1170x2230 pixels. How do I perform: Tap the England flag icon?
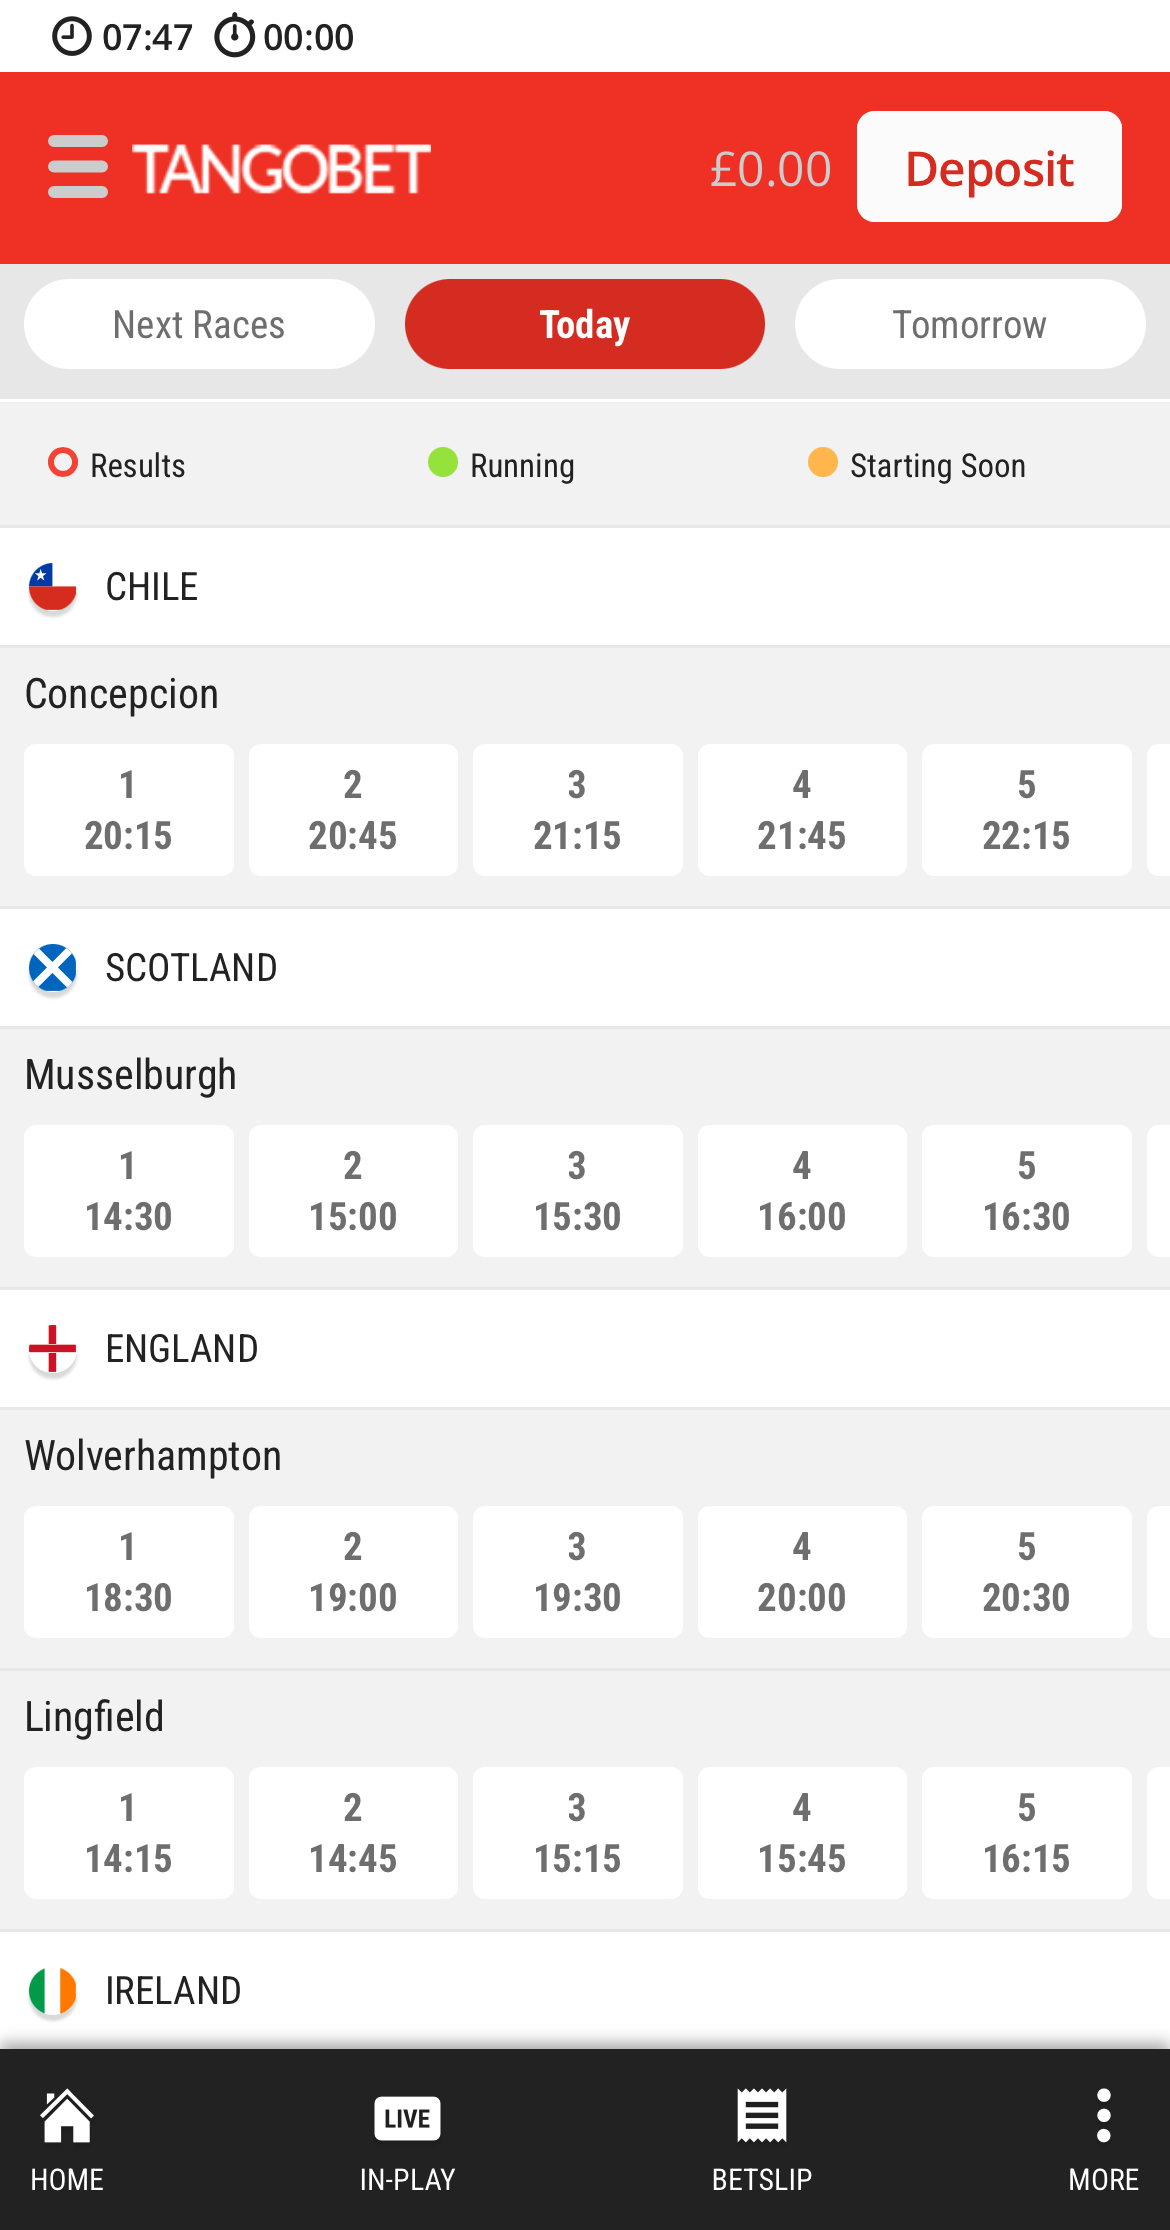(x=53, y=1349)
